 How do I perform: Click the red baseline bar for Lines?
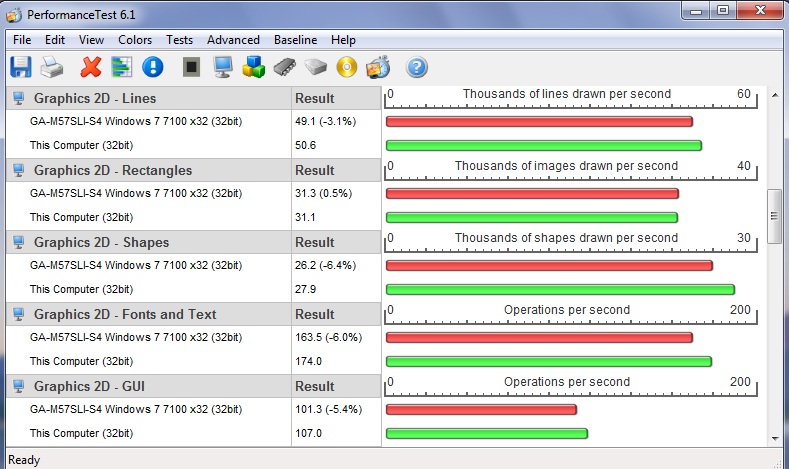coord(539,121)
